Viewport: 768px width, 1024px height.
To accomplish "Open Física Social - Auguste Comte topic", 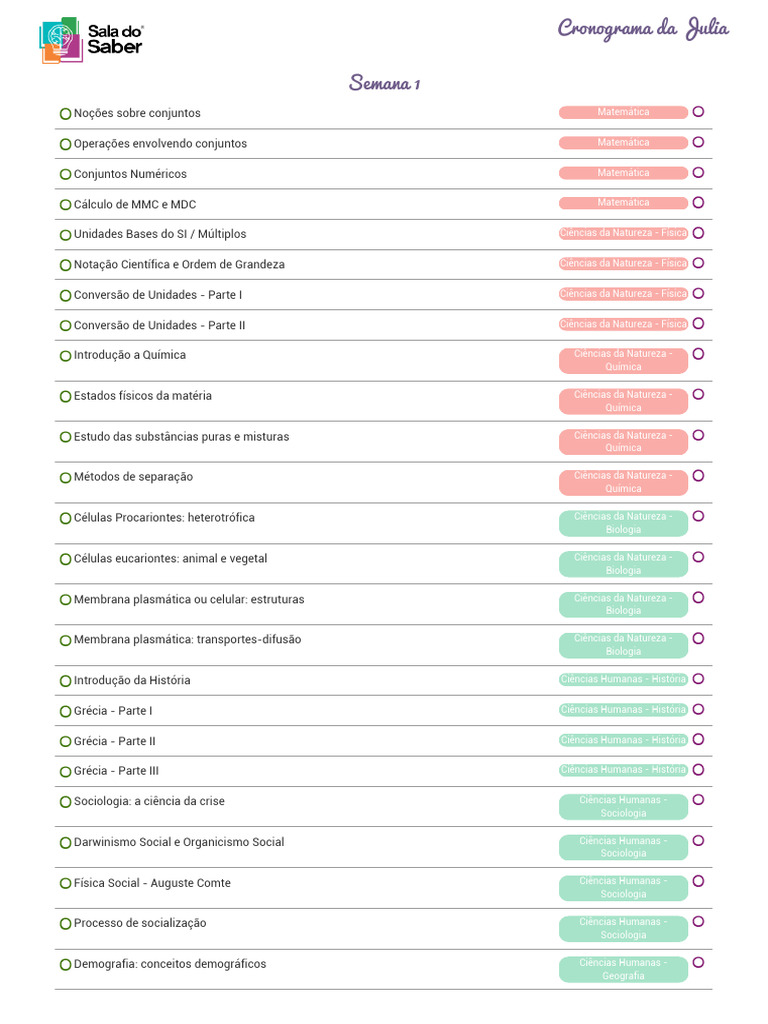I will click(152, 883).
